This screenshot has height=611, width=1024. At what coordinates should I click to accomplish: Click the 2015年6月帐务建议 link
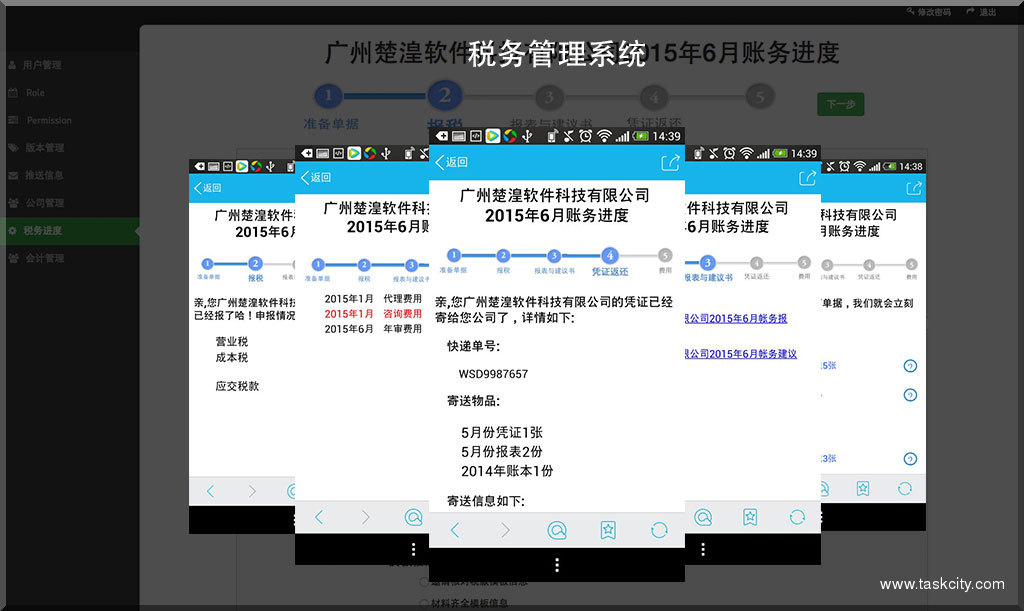[742, 354]
